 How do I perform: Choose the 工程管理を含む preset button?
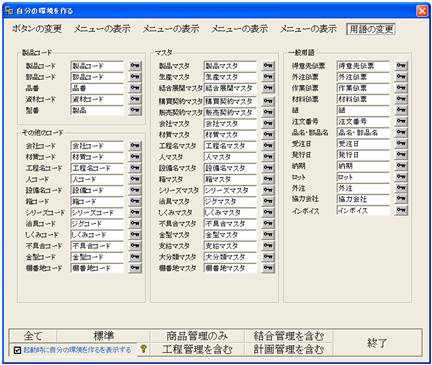[x=197, y=349]
